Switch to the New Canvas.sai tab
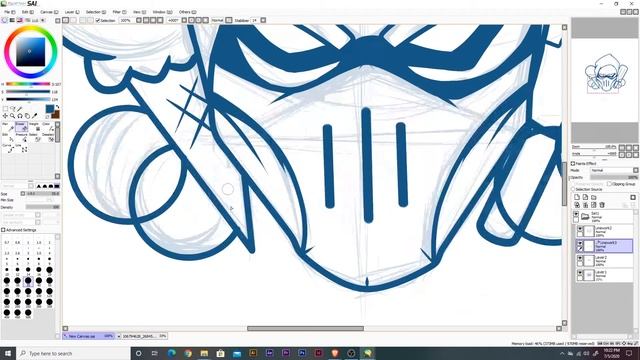Viewport: 640px width, 360px height. 89,336
